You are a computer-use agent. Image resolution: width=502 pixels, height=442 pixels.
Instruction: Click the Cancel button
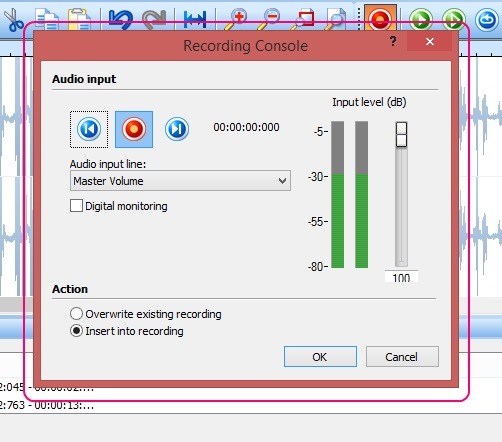(x=402, y=357)
